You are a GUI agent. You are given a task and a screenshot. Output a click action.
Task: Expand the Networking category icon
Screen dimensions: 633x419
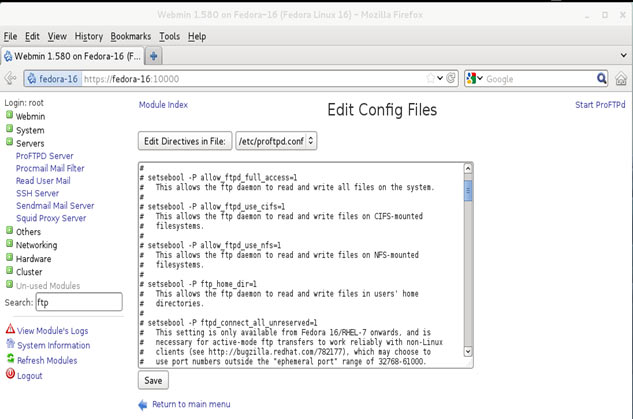(9, 244)
